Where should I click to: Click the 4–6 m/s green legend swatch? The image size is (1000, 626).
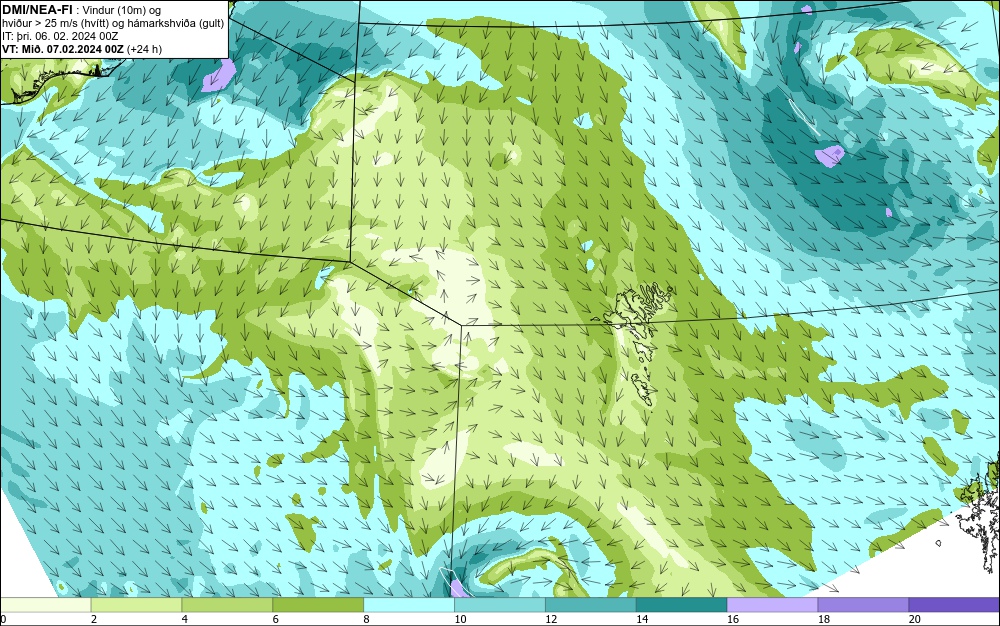227,604
